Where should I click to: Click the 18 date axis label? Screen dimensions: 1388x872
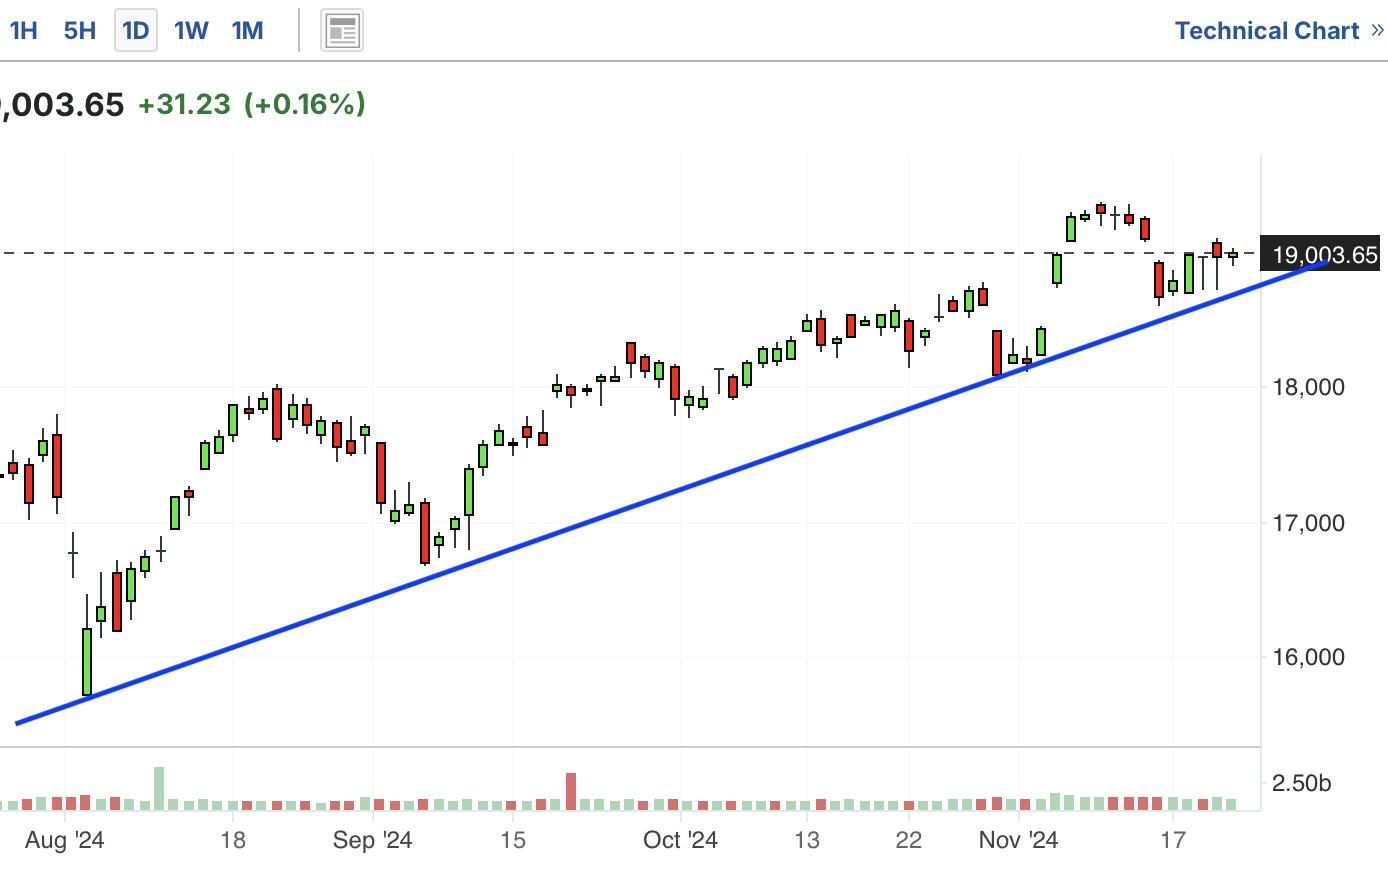233,840
